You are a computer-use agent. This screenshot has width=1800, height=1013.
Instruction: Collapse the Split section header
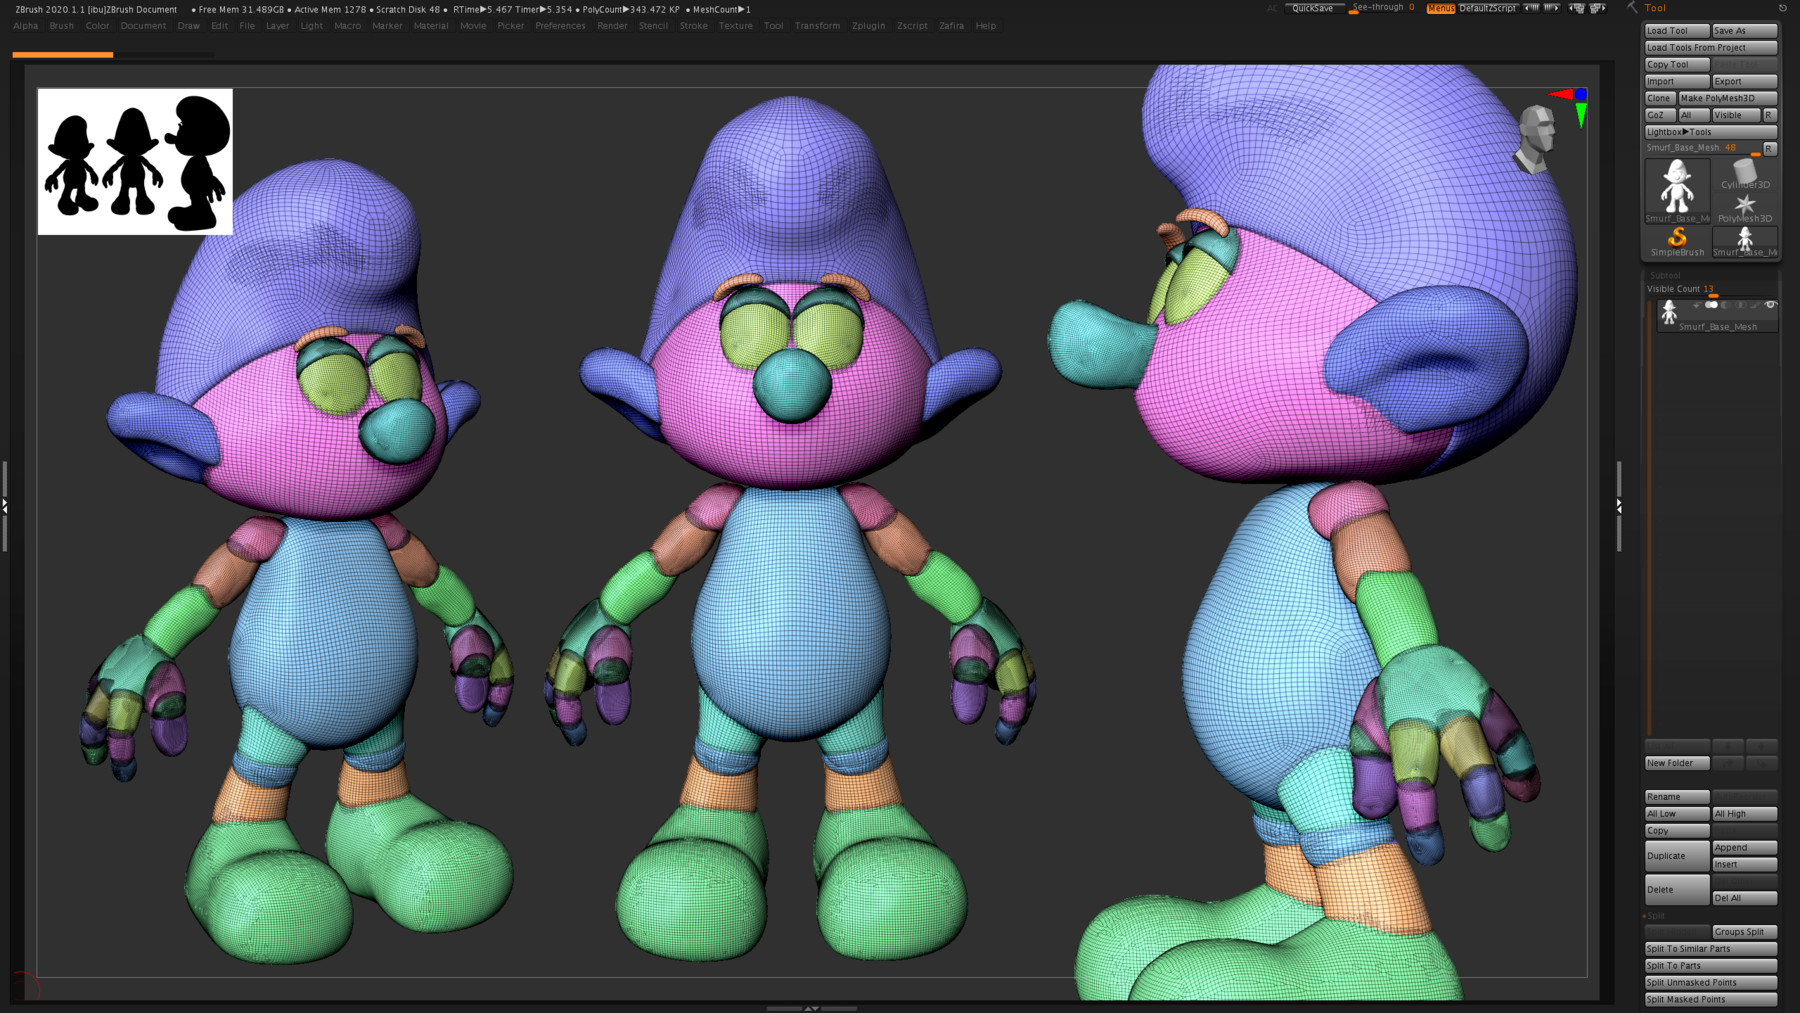(1655, 915)
